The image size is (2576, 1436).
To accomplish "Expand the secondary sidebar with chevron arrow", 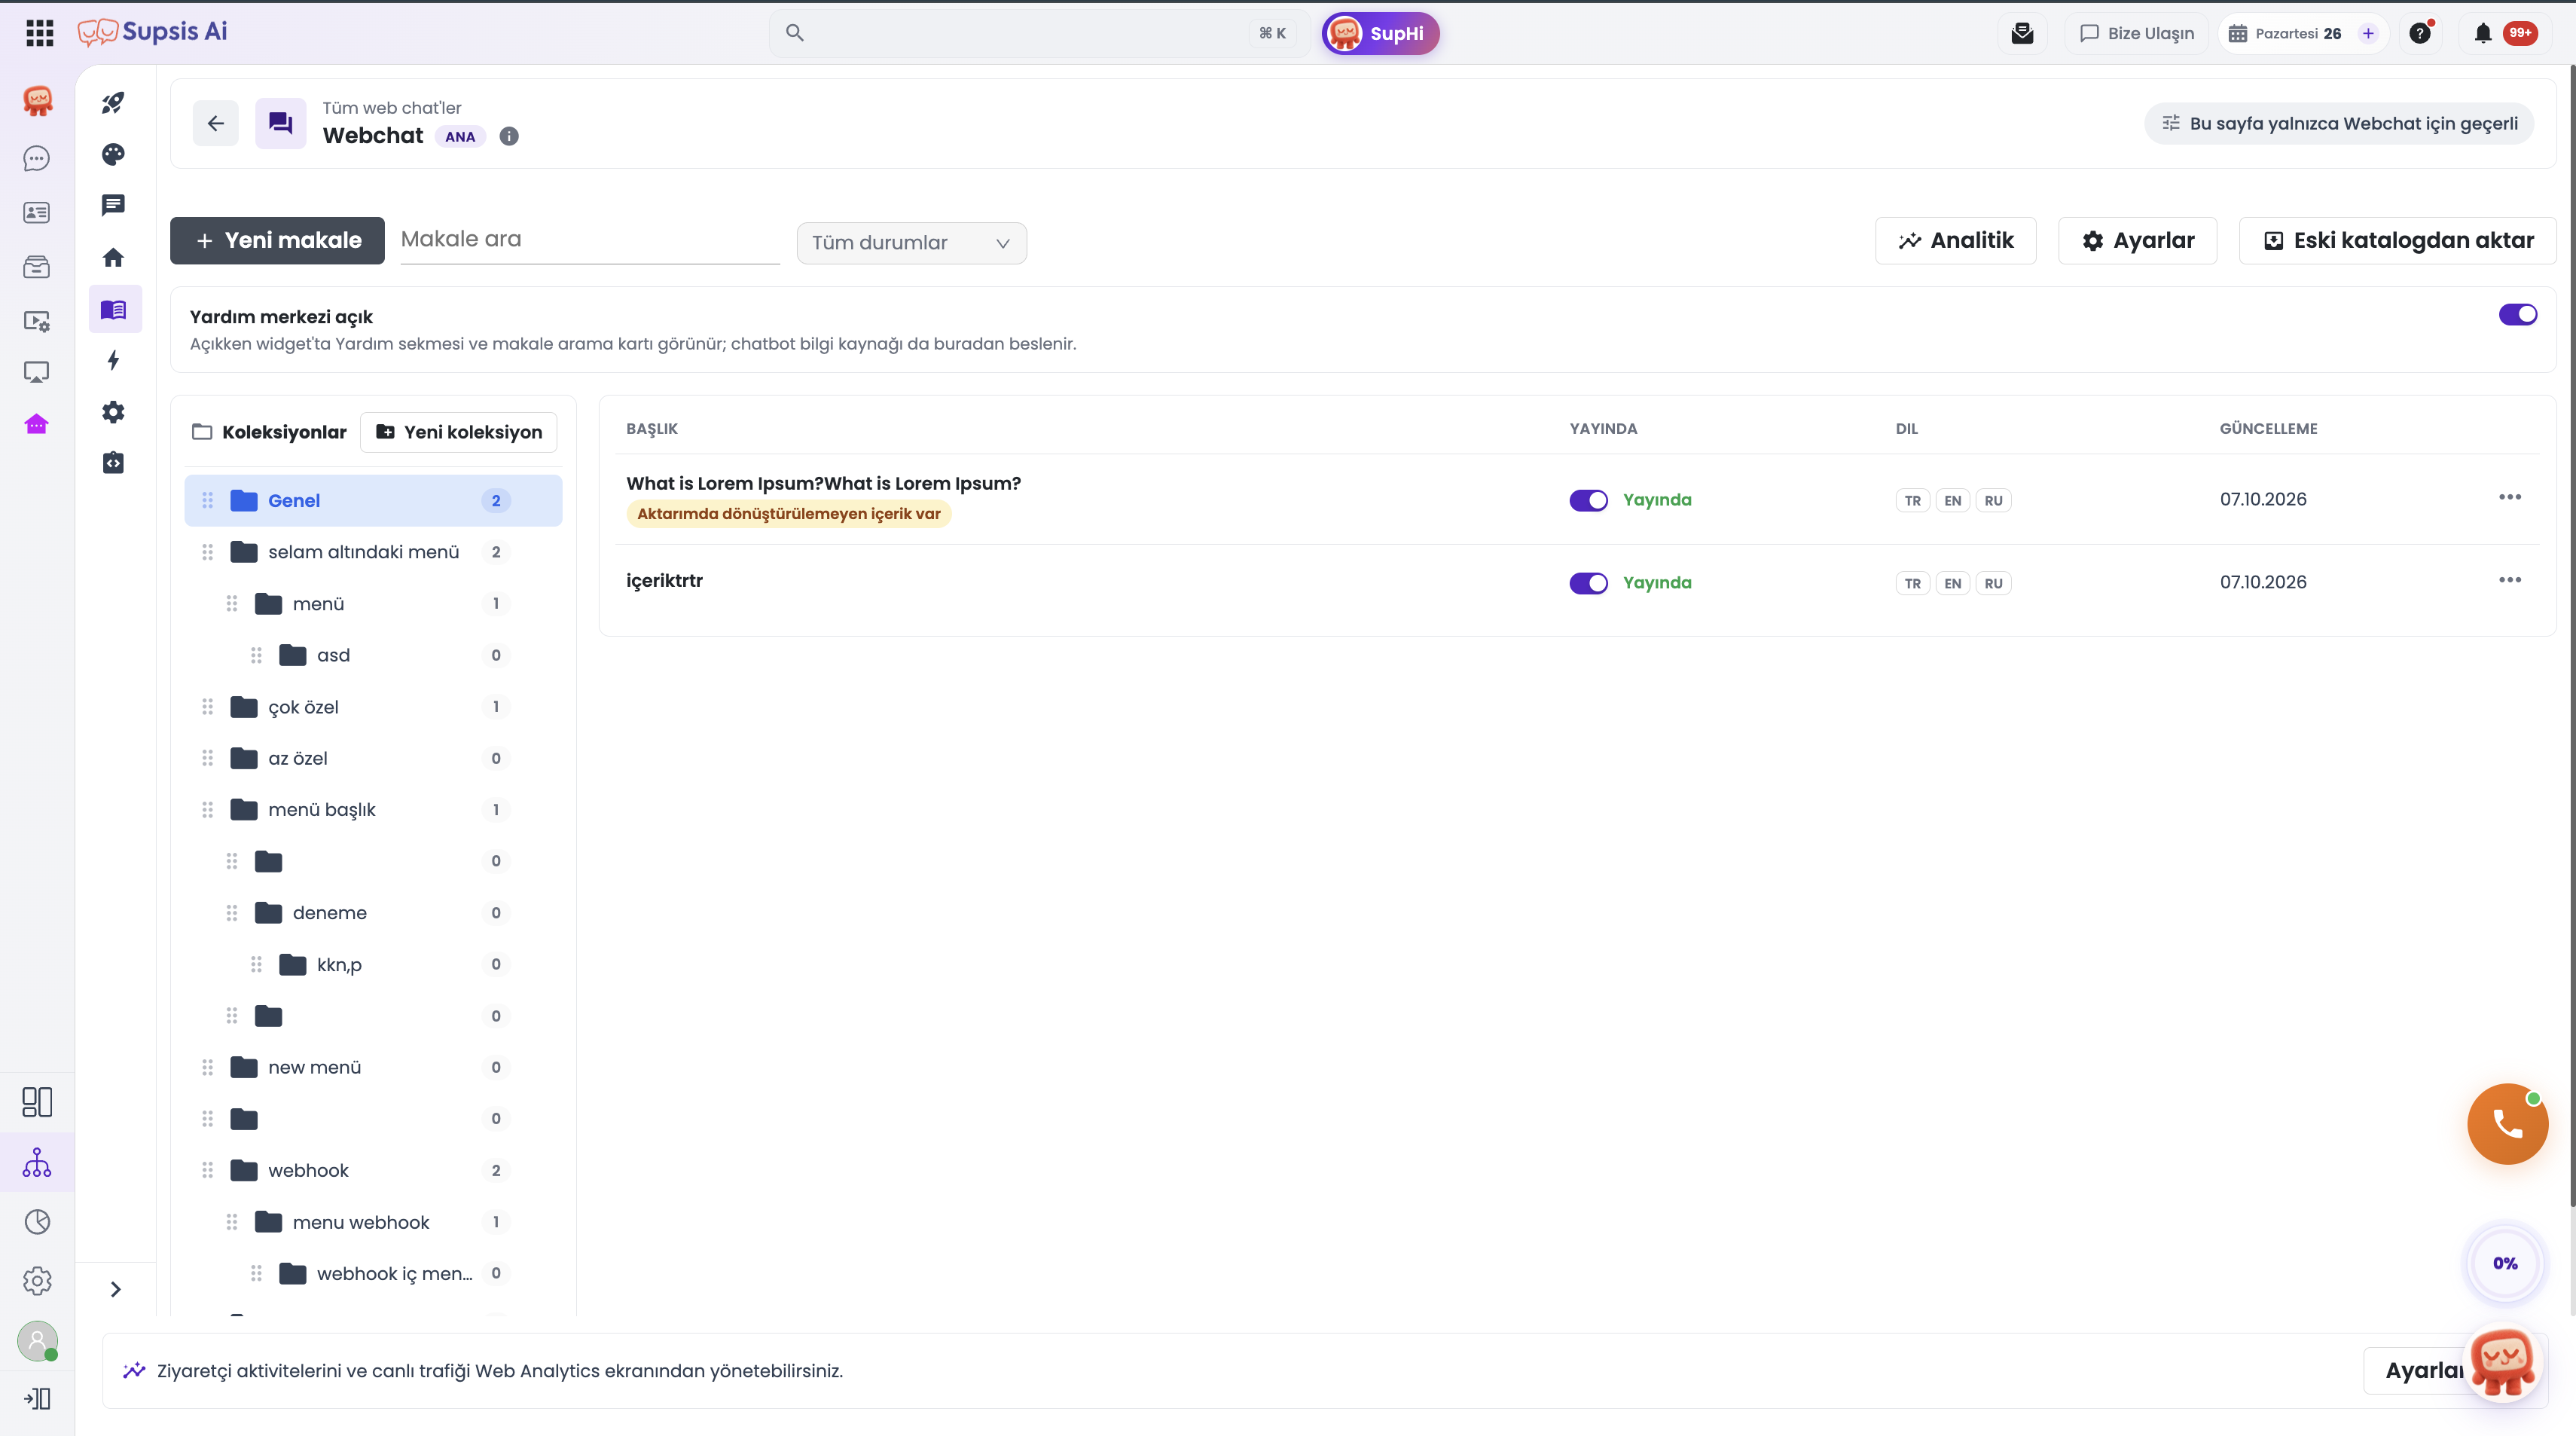I will pyautogui.click(x=115, y=1289).
